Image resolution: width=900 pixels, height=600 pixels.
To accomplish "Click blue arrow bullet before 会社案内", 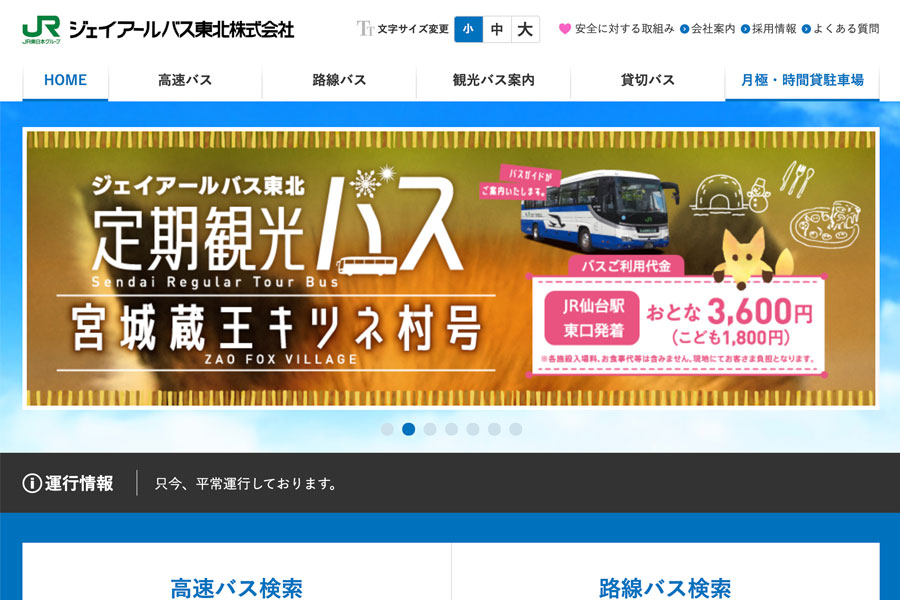I will (x=684, y=29).
